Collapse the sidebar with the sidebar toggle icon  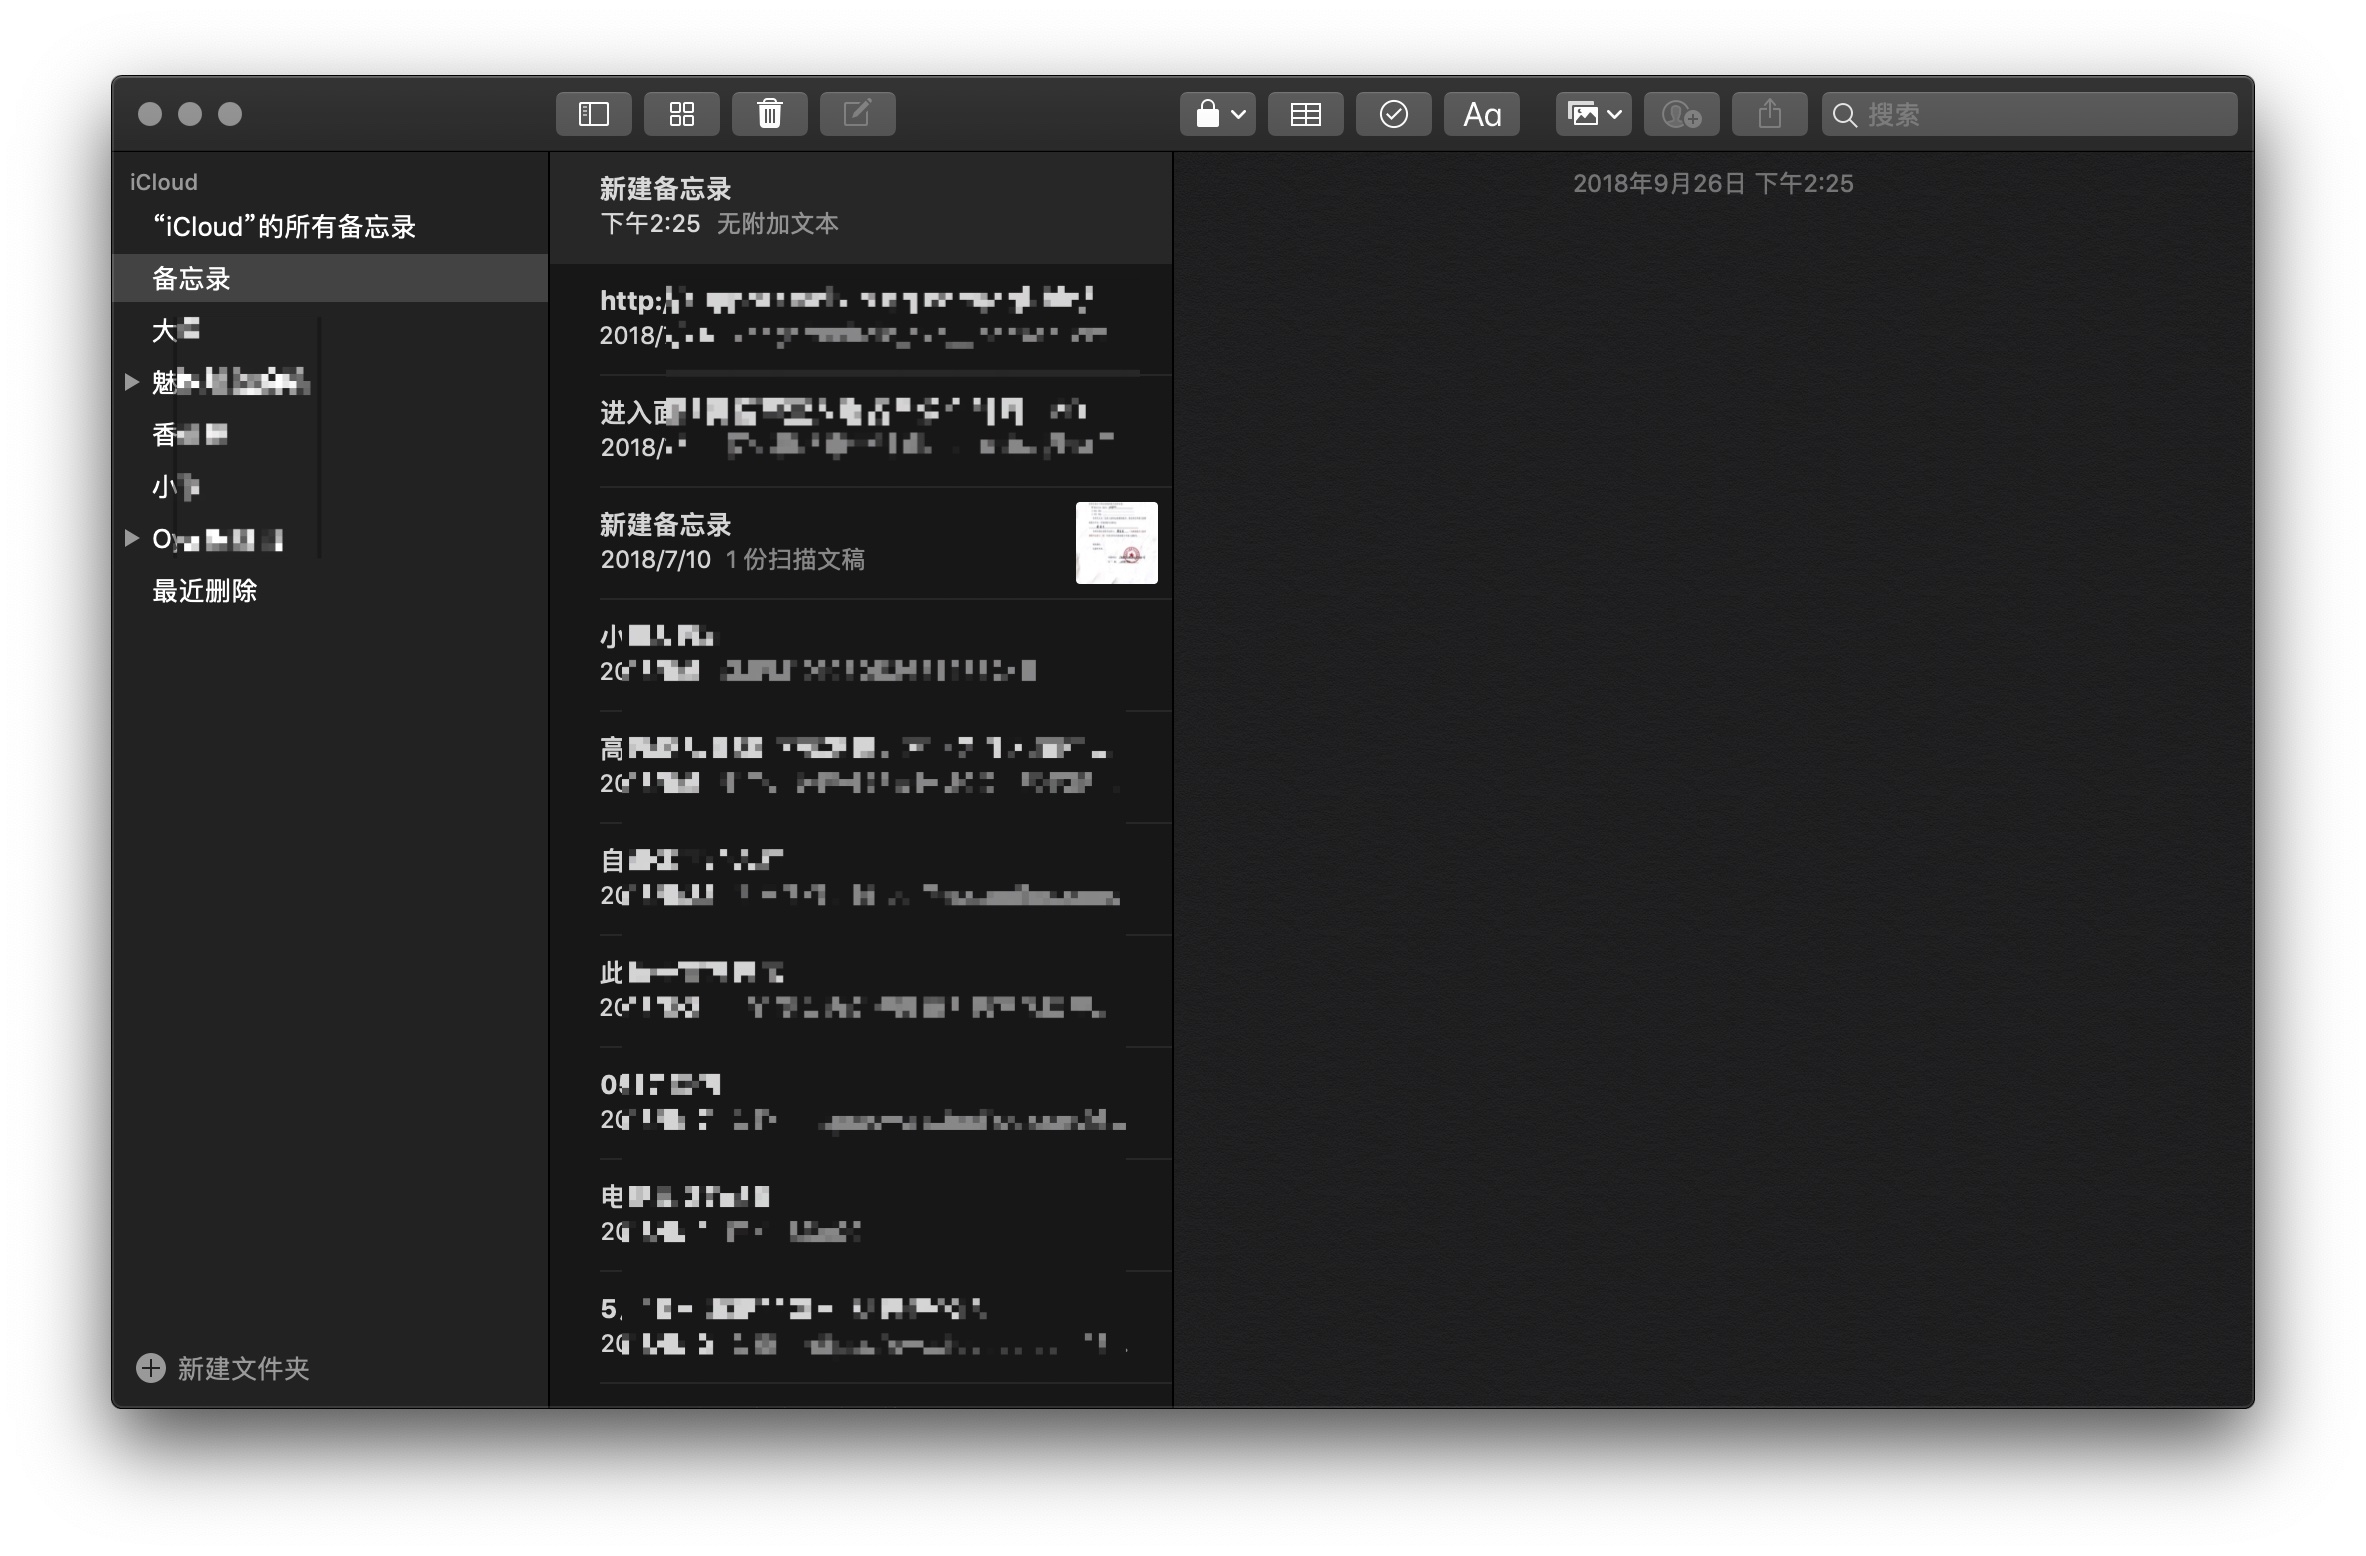tap(594, 113)
